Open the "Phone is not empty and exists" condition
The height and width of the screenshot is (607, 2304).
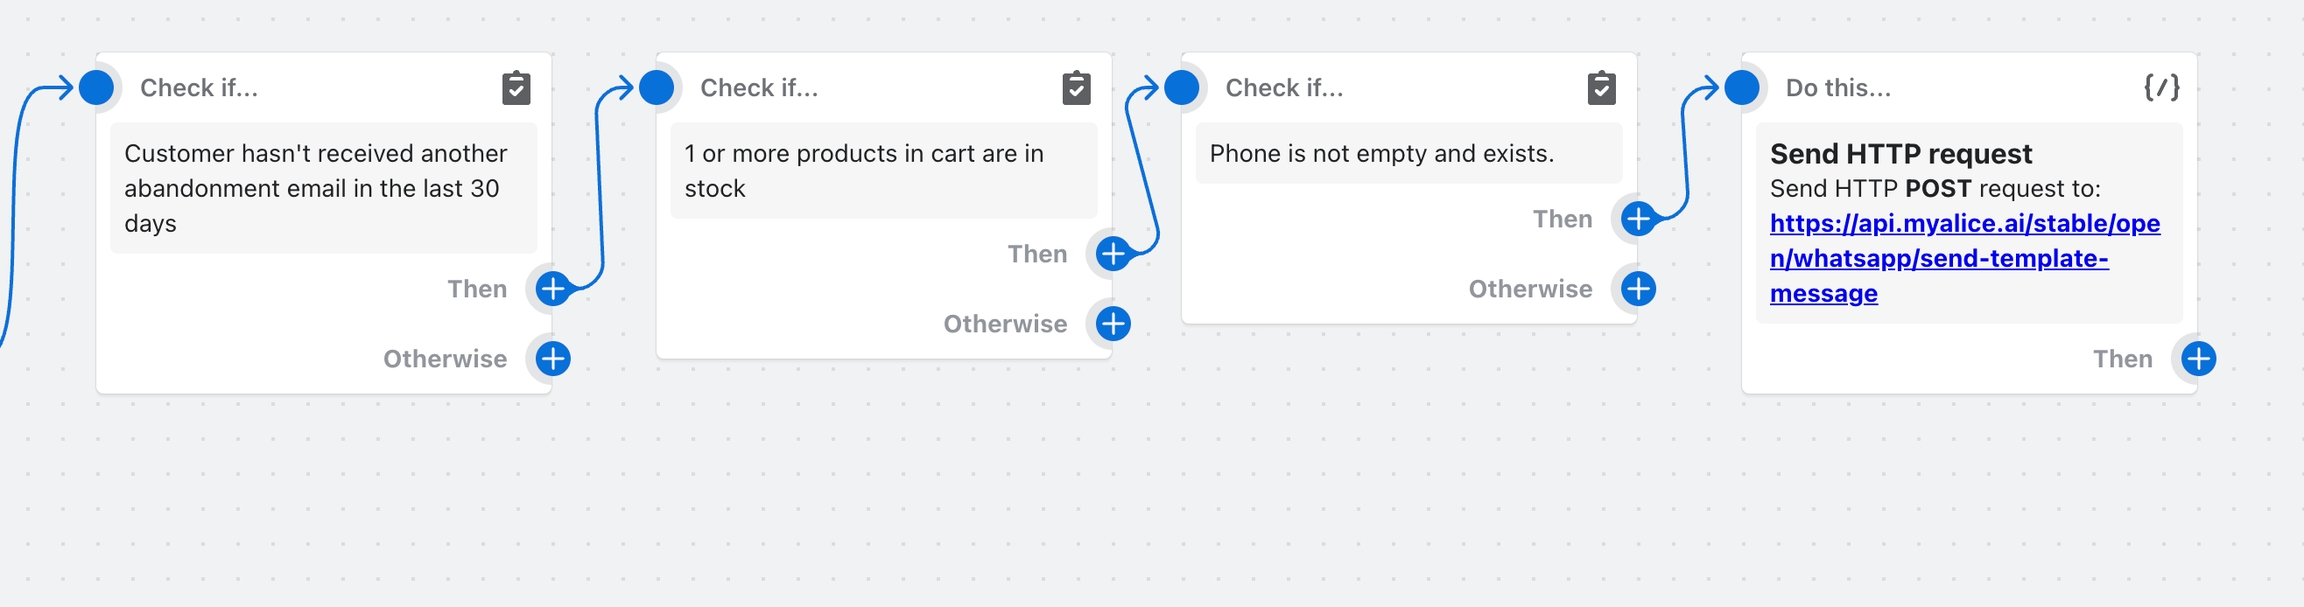coord(1381,154)
